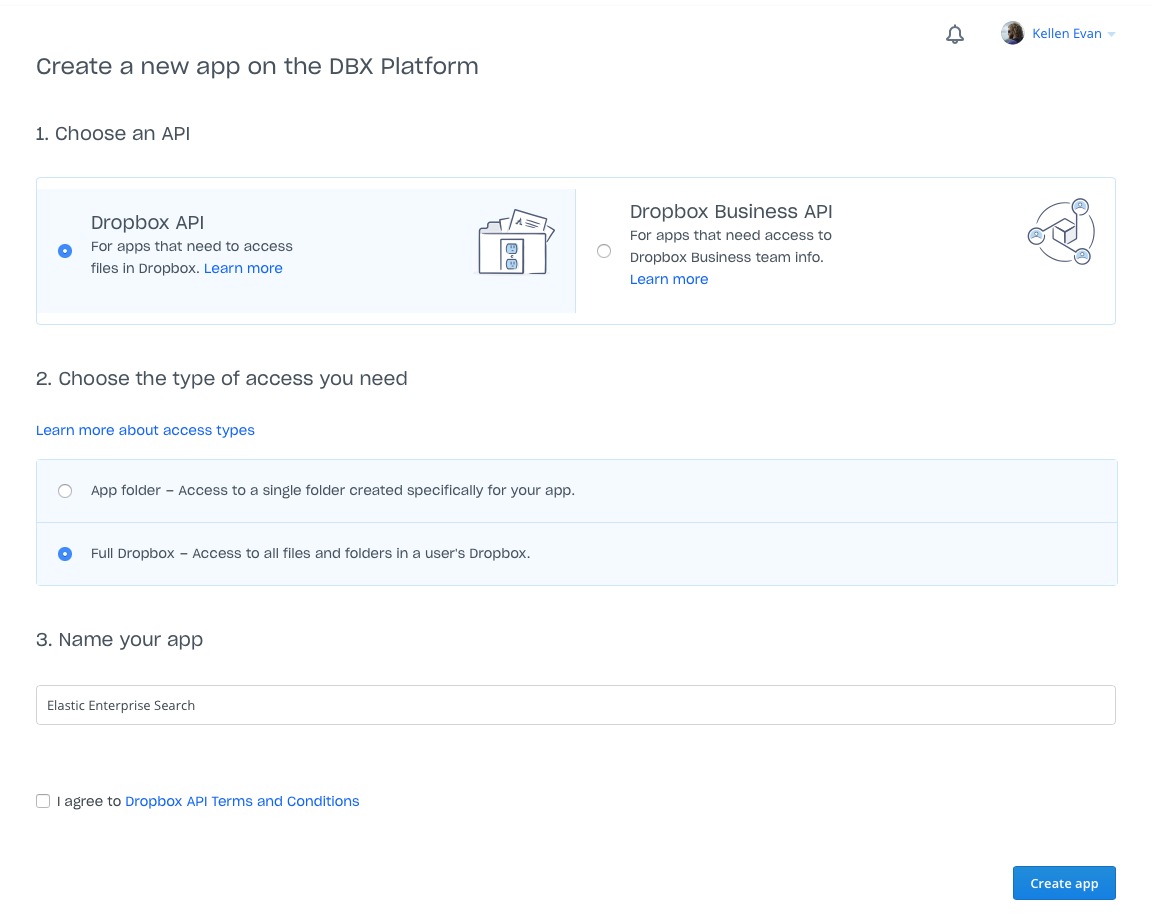Click the Dropbox Business API team illustration

click(x=1061, y=232)
